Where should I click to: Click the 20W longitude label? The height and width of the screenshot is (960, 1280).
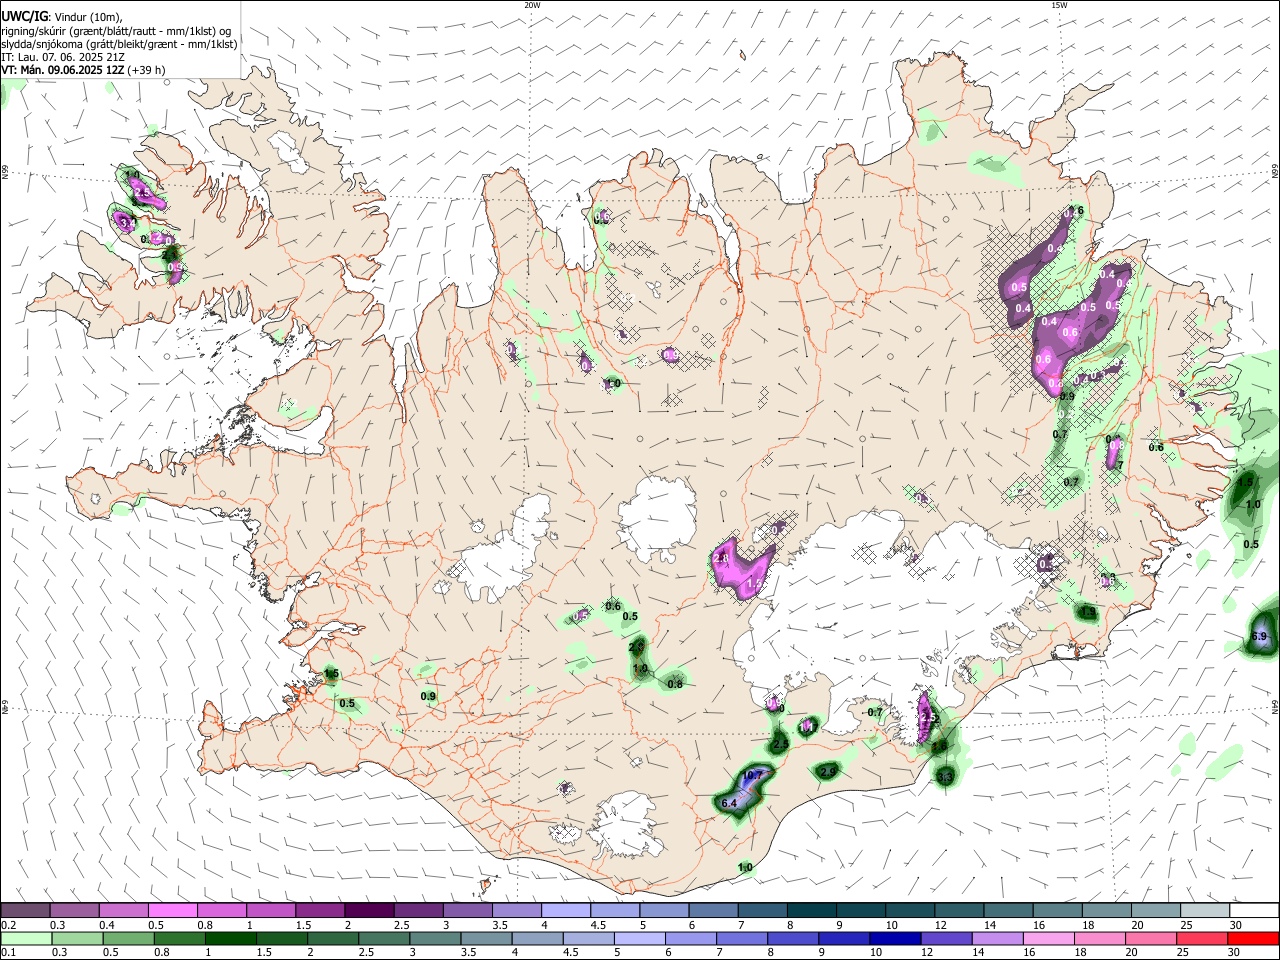click(532, 5)
